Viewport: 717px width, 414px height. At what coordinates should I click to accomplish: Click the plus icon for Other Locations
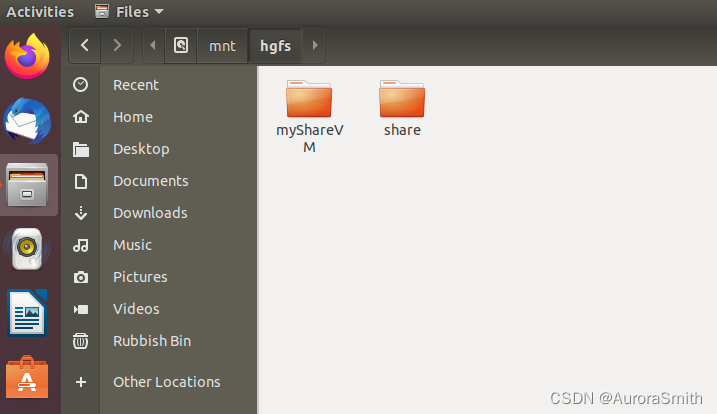80,382
